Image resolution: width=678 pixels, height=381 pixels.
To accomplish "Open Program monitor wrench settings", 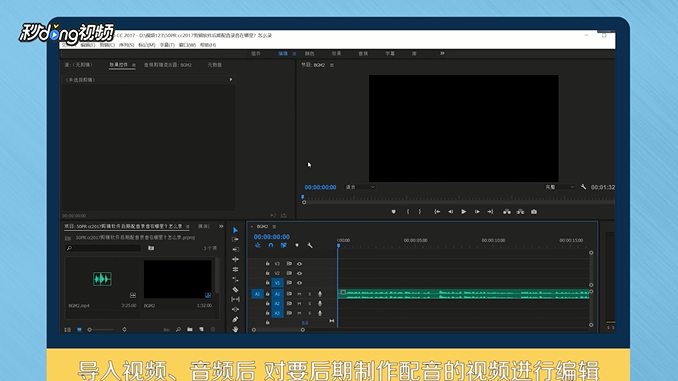I will [x=583, y=187].
